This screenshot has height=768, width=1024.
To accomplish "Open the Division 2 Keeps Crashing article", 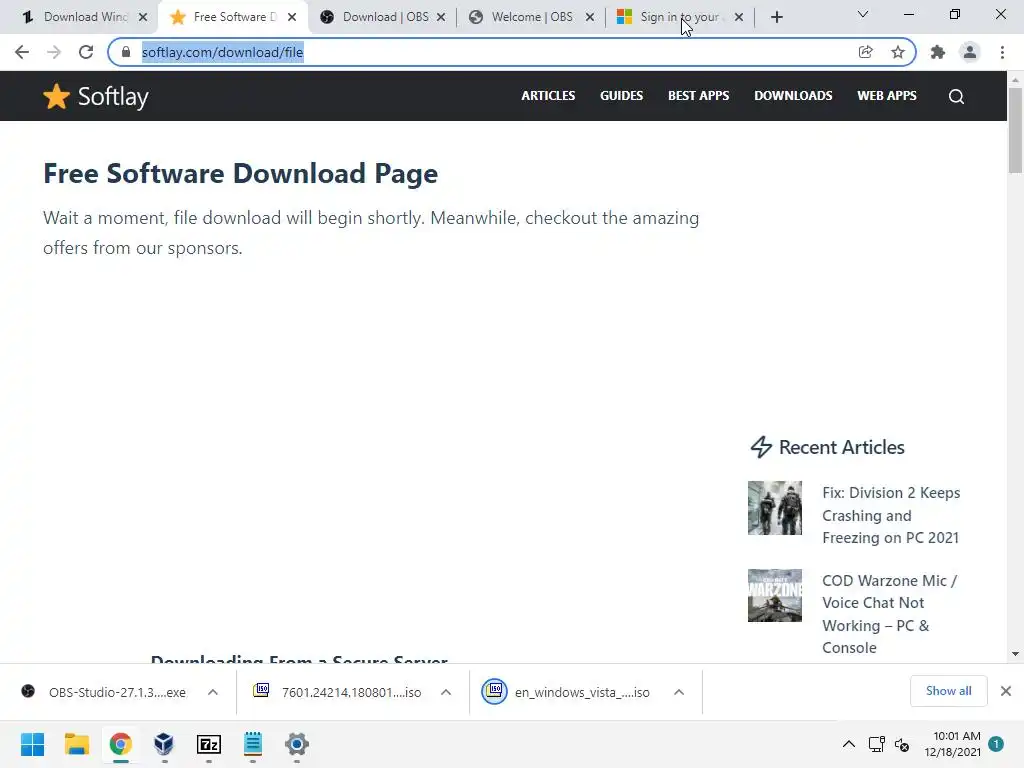I will 891,515.
